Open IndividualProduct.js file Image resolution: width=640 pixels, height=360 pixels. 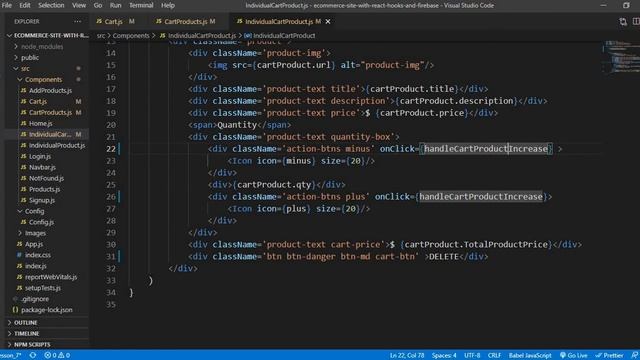[57, 145]
